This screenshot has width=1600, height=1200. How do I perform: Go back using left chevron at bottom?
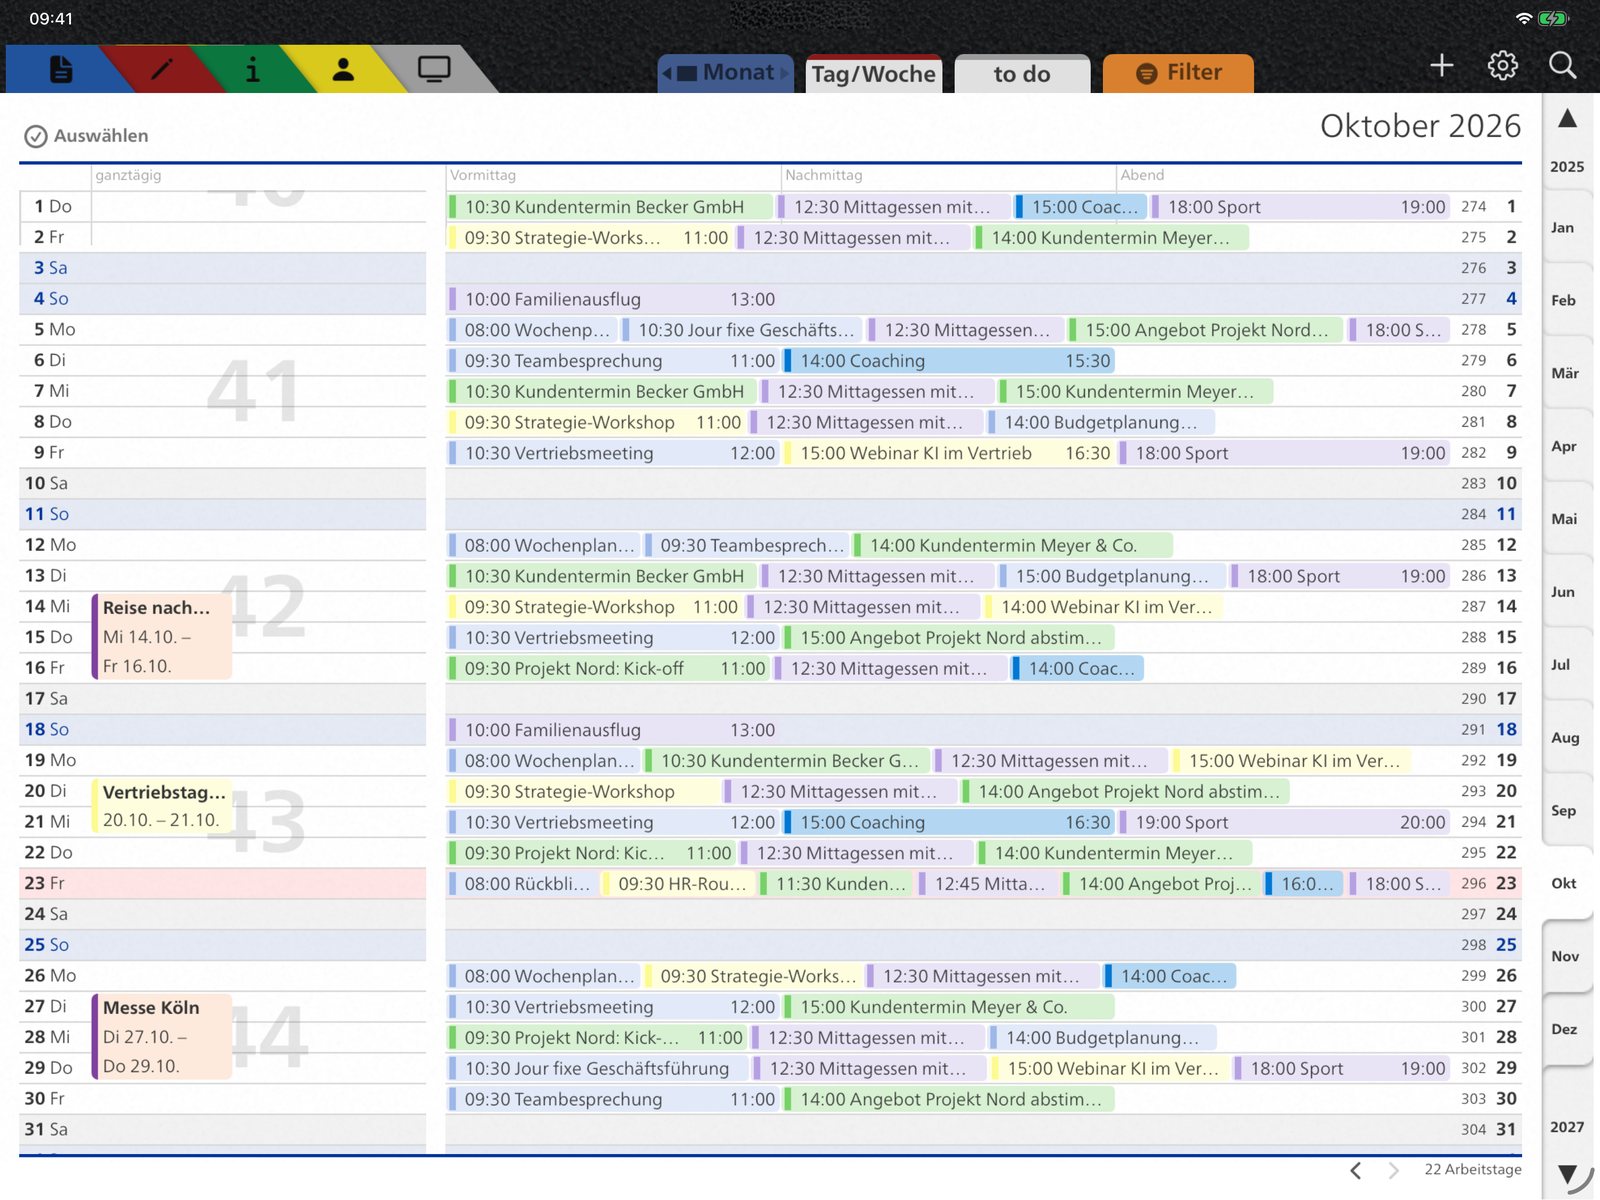point(1356,1170)
